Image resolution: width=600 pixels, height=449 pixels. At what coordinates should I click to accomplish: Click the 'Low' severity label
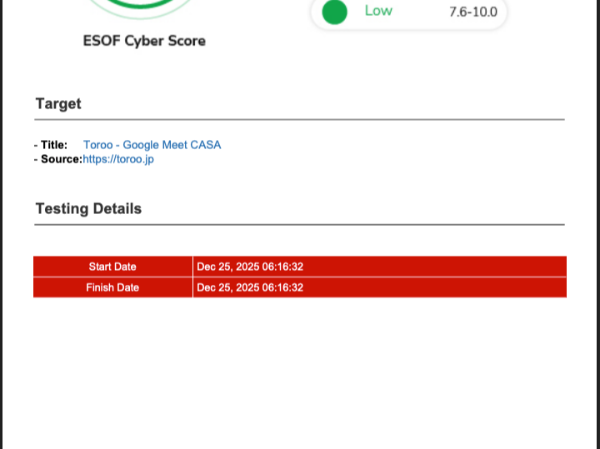coord(378,11)
